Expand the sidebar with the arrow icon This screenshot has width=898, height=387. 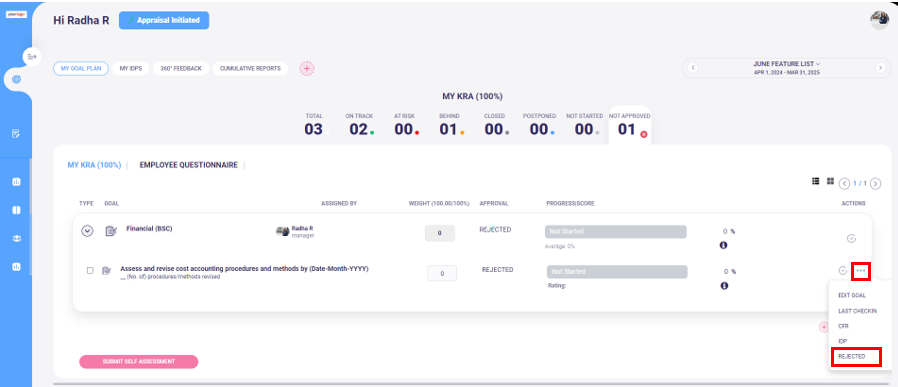tap(32, 56)
